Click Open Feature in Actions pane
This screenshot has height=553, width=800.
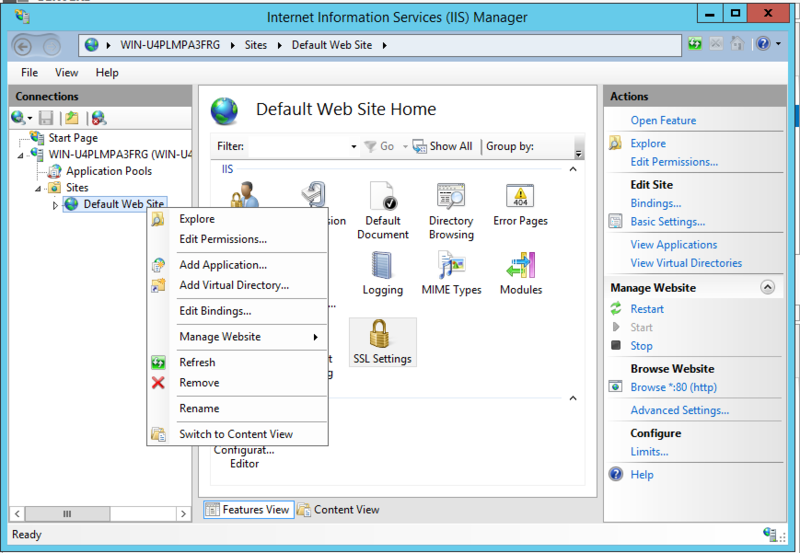(663, 120)
